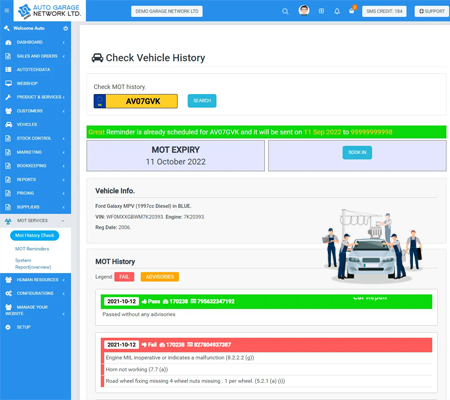Click the Reports document icon
Image resolution: width=450 pixels, height=400 pixels.
pos(8,179)
